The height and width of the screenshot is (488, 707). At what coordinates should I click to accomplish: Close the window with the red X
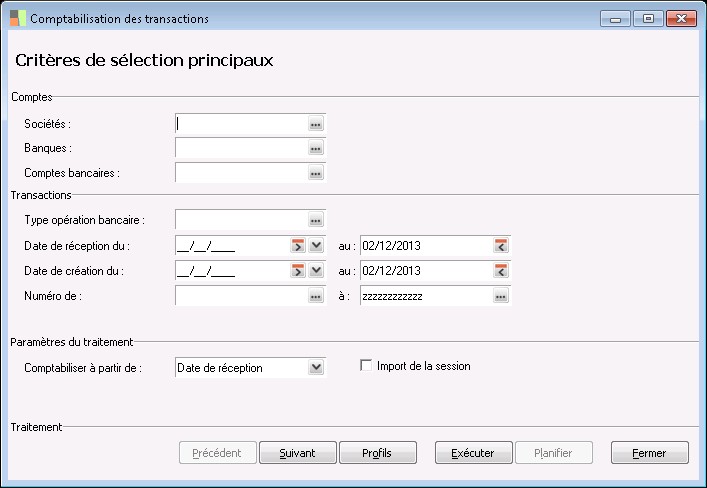[681, 19]
